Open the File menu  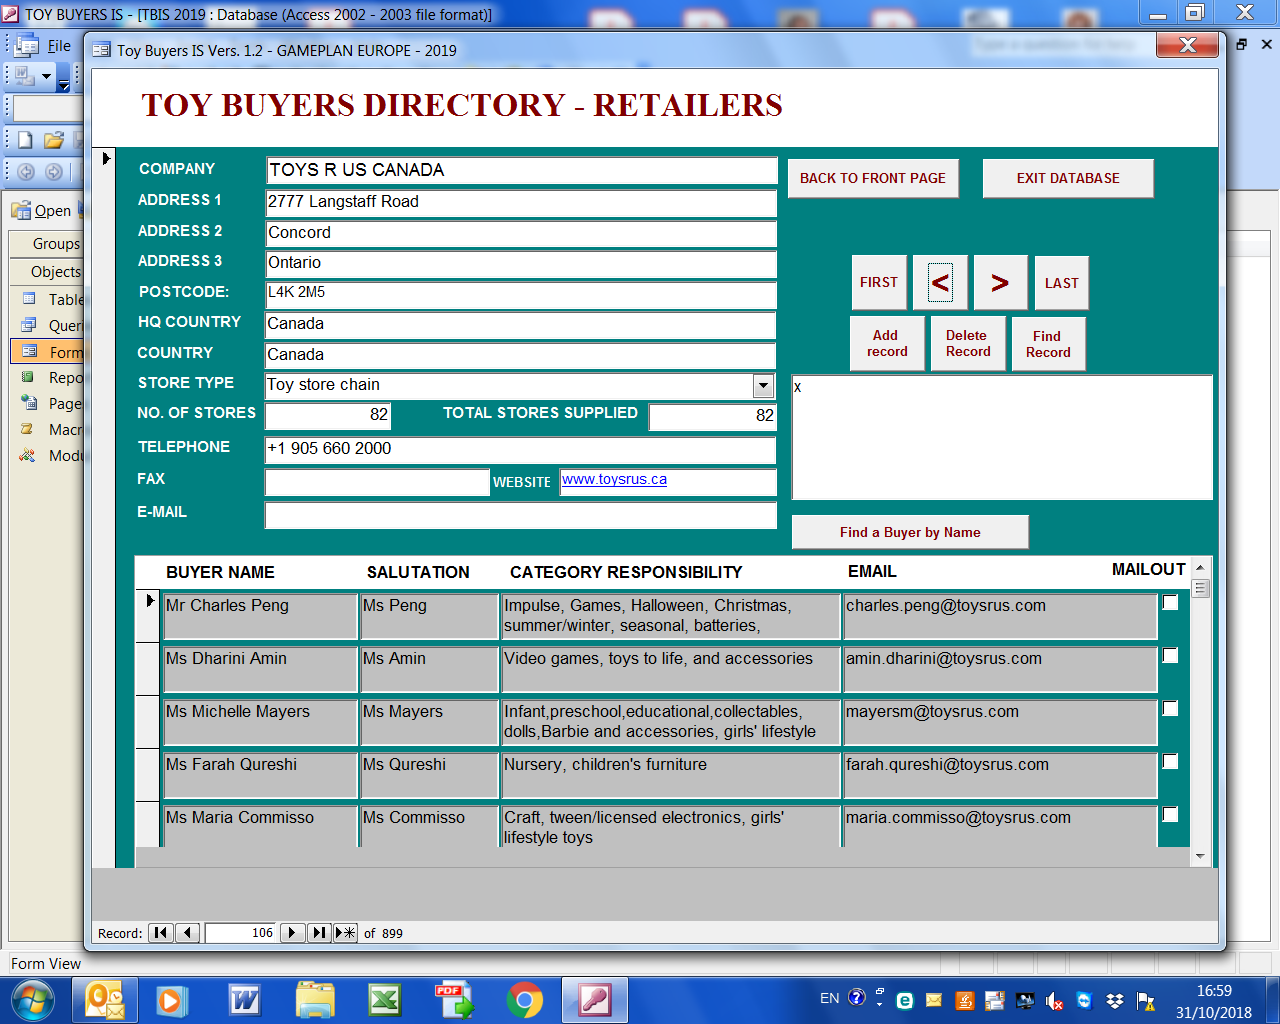point(59,45)
